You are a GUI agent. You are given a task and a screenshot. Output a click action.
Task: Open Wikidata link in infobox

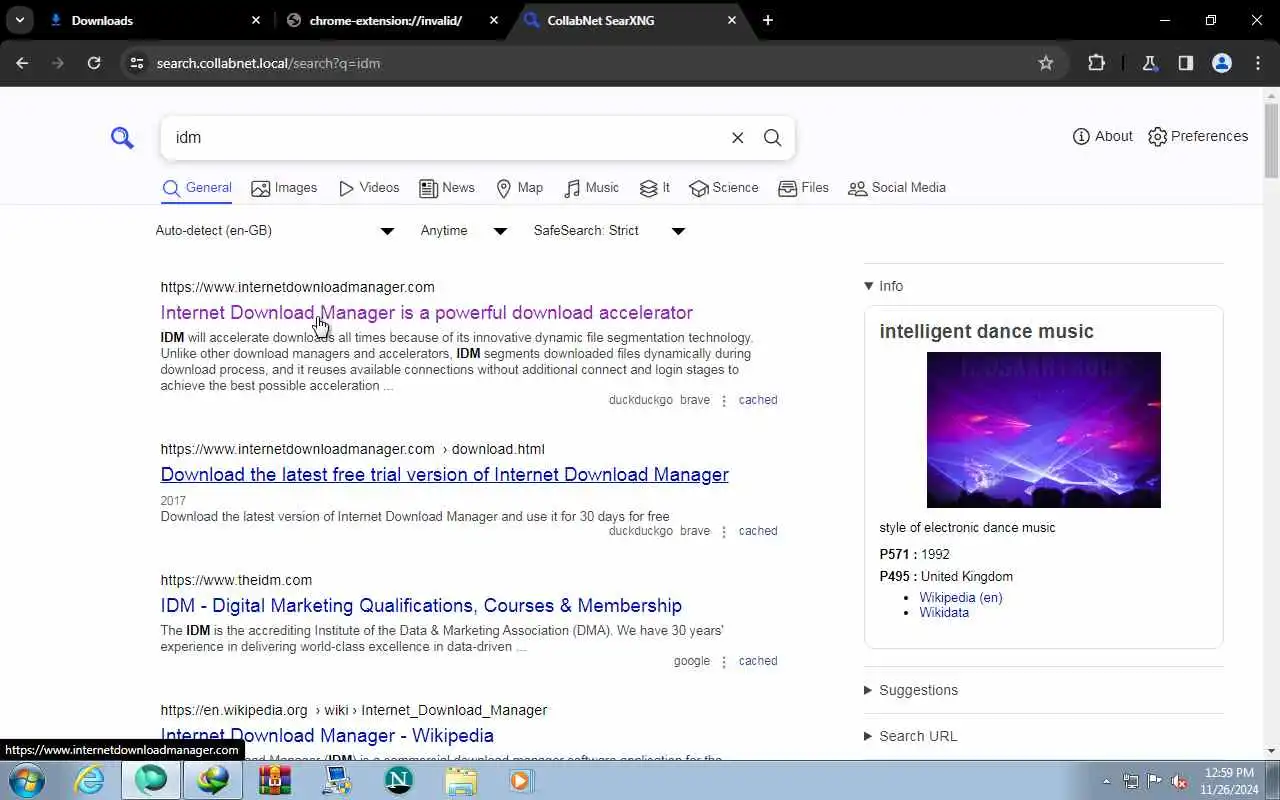click(944, 613)
